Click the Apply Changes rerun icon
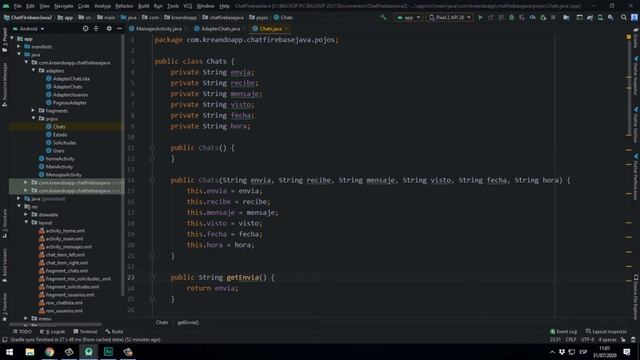Screen dimensions: 640x360 pos(491,18)
